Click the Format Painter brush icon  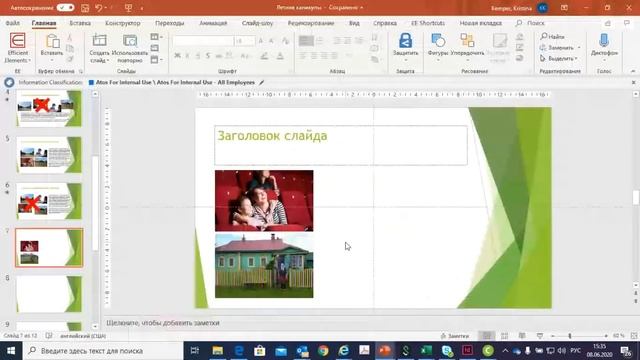[70, 59]
